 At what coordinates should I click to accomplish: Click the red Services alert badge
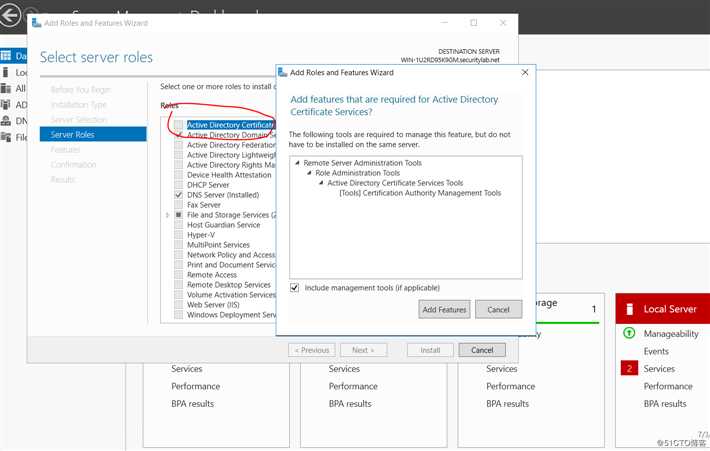point(629,369)
